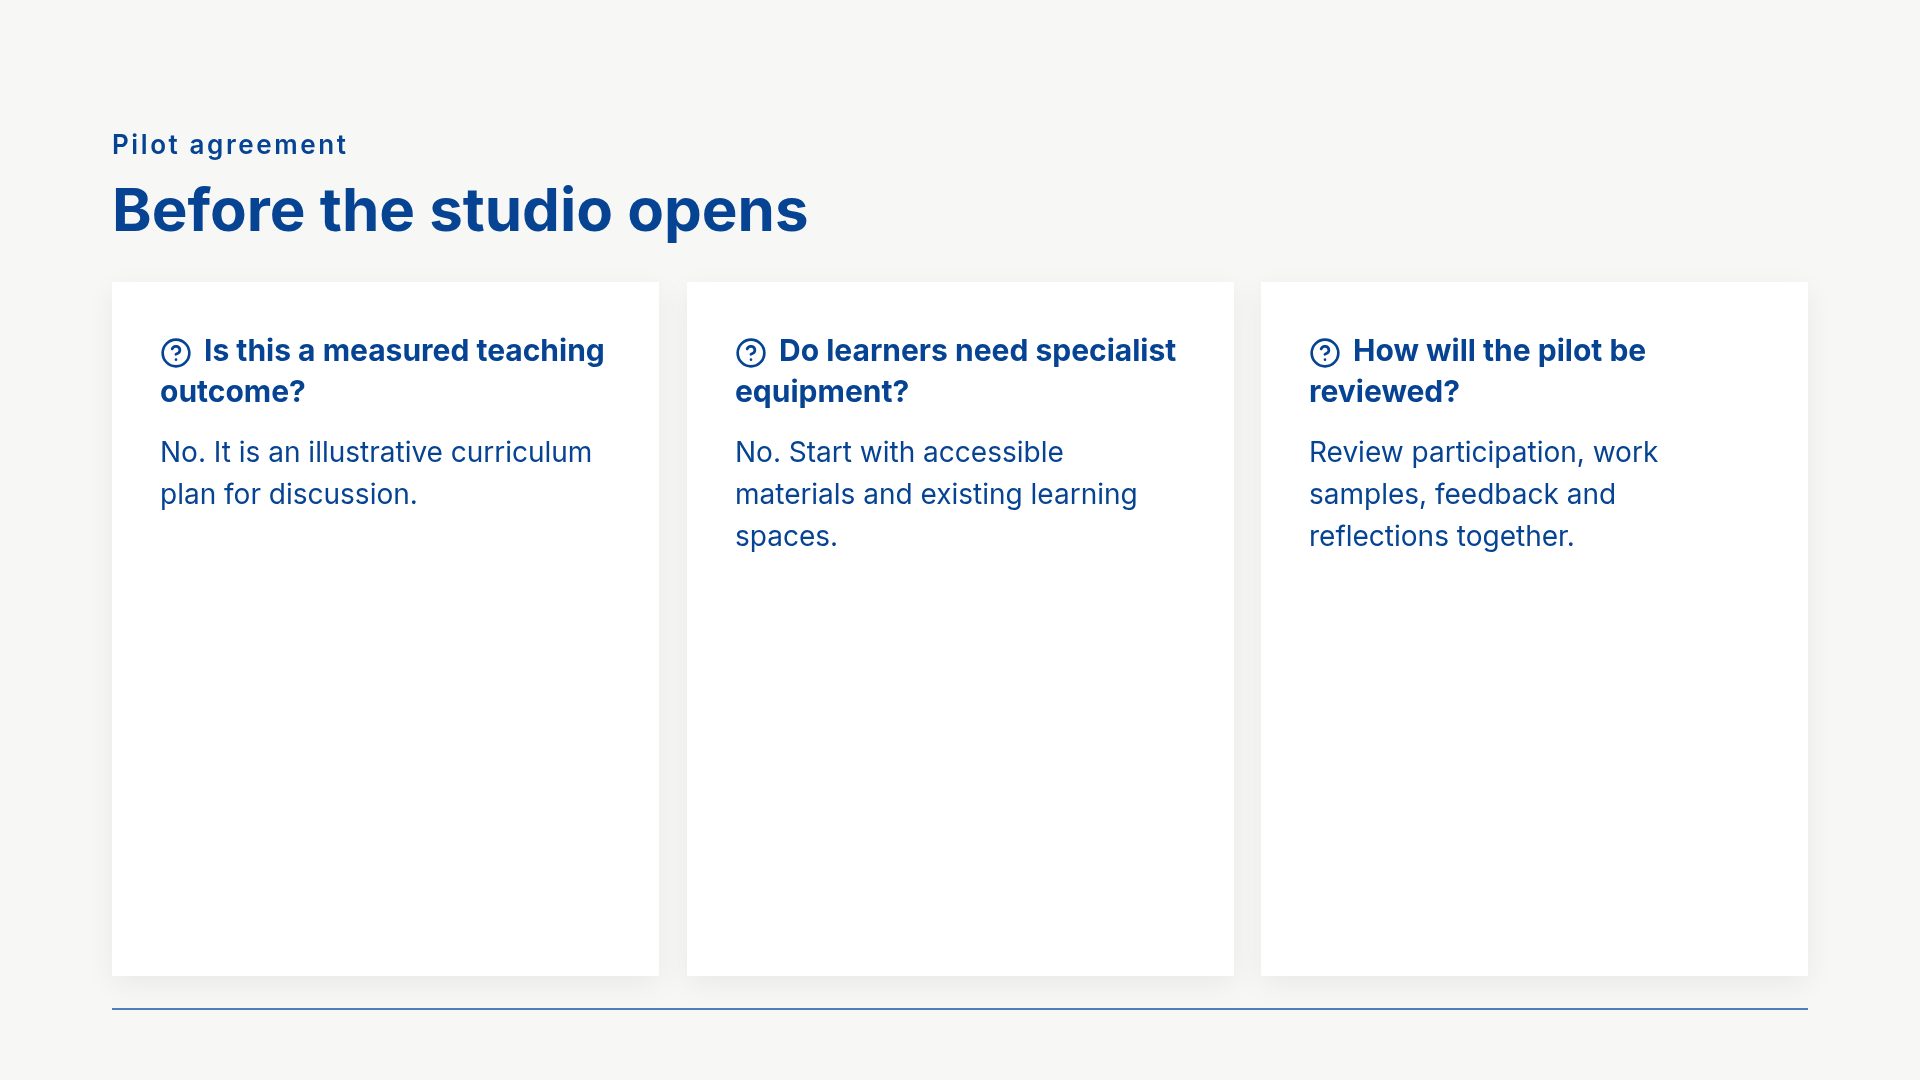1920x1080 pixels.
Task: Click answer 'No. It is an illustrative curriculum plan'
Action: pyautogui.click(x=376, y=473)
